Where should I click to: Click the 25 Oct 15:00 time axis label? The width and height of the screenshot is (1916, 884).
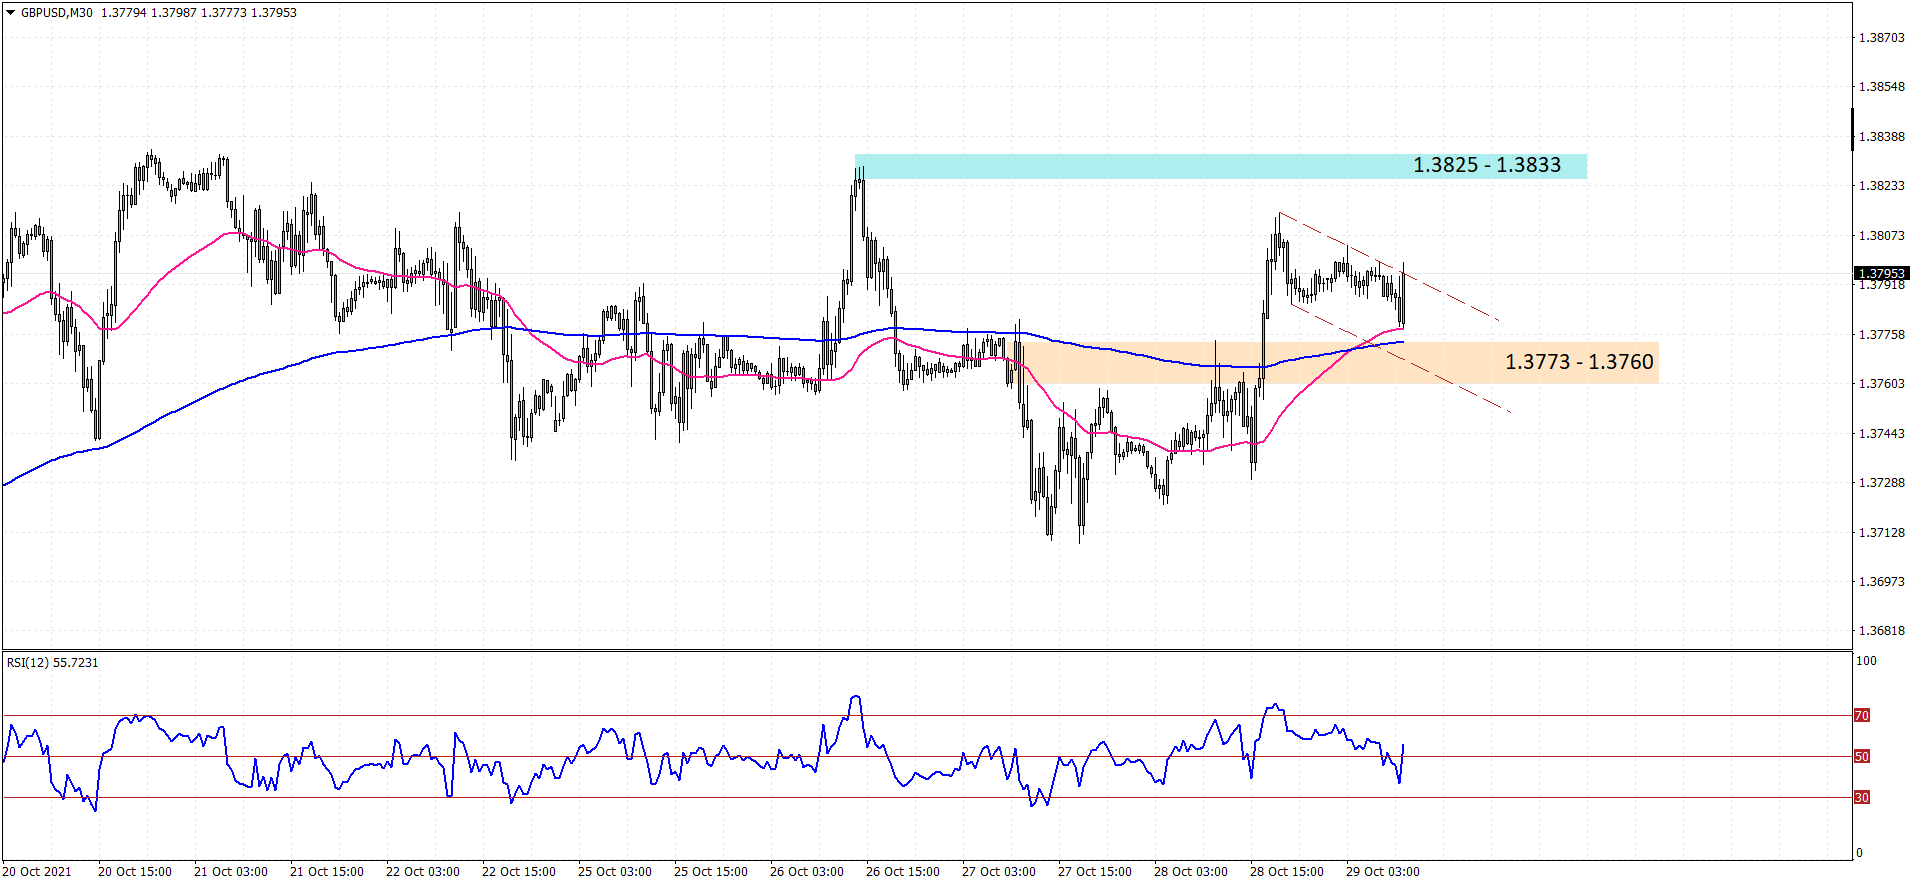[x=711, y=872]
